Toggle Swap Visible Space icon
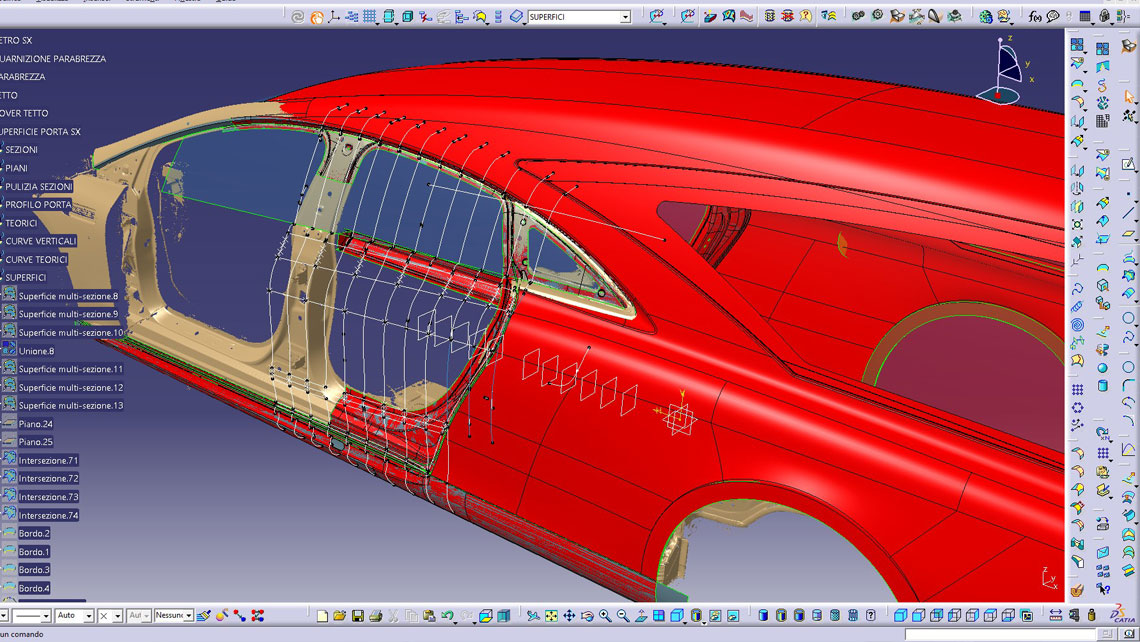Screen dimensions: 1140x642 pos(733,616)
